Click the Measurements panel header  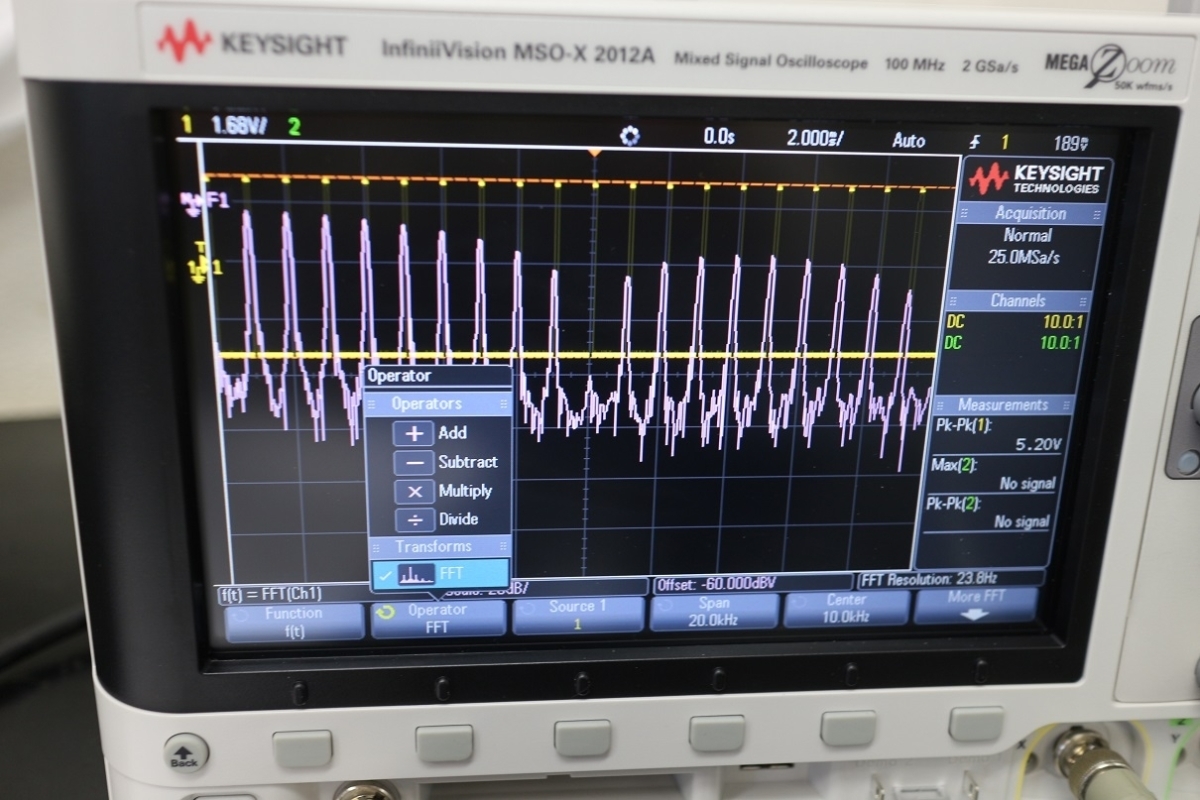click(x=1002, y=405)
